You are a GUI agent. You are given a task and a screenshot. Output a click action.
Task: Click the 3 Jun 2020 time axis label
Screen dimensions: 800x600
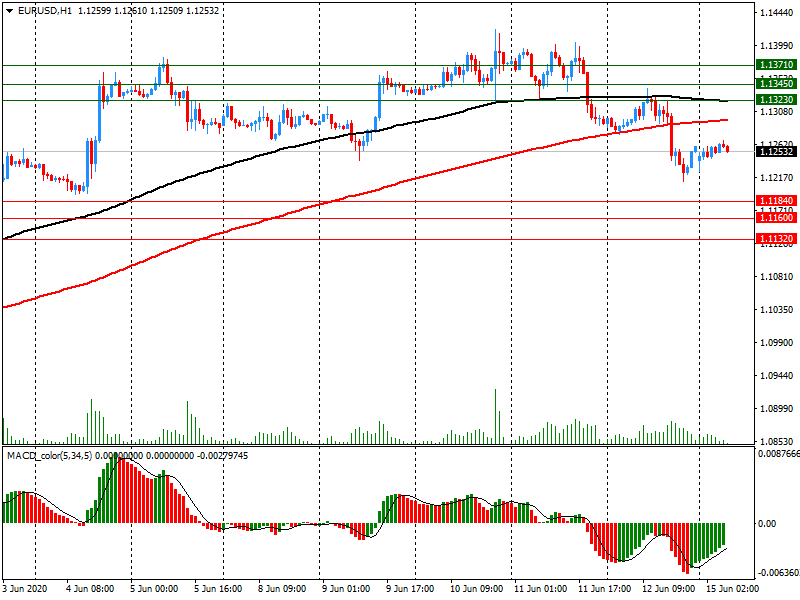coord(24,589)
